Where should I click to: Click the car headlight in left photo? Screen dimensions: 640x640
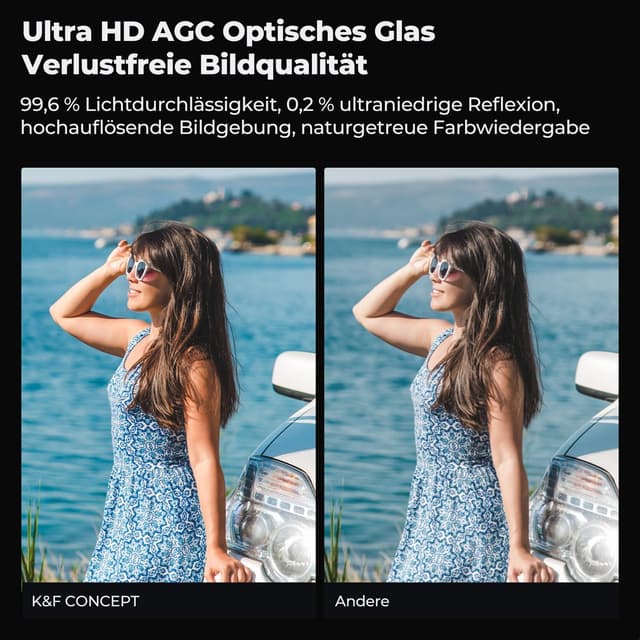click(x=271, y=518)
